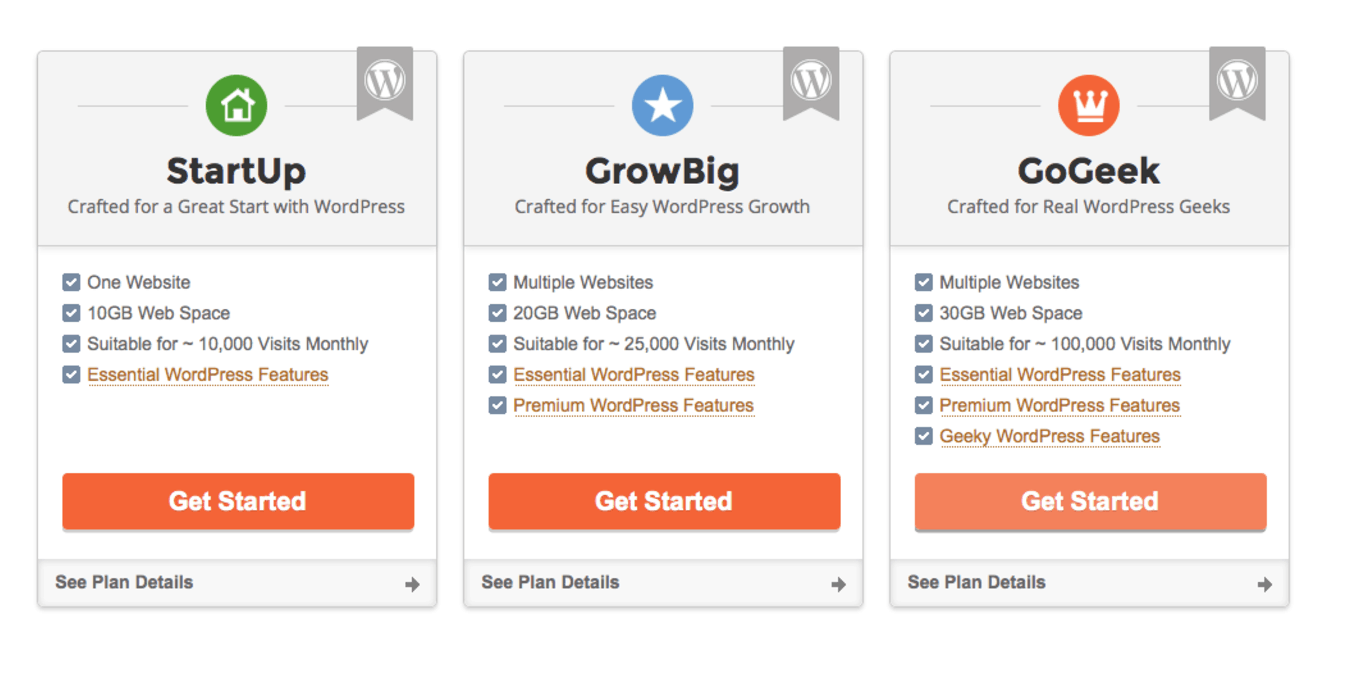Screen dimensions: 1366x678
Task: Toggle the 20GB Web Space checkbox
Action: coord(497,313)
